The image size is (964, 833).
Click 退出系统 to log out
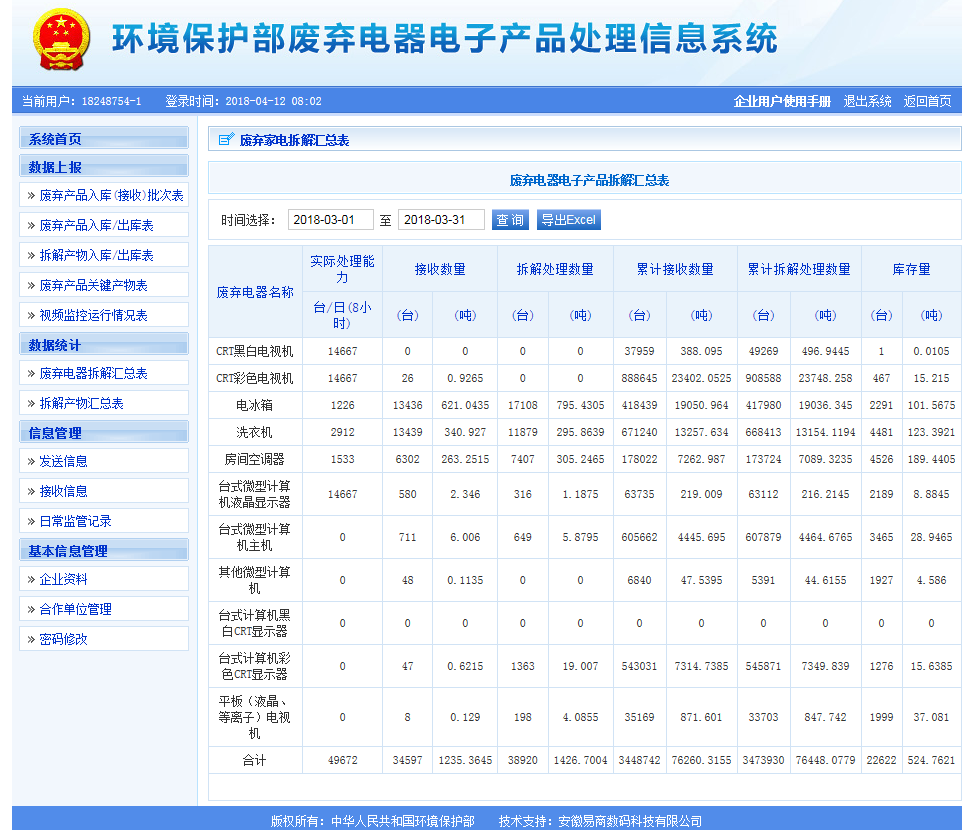tap(867, 101)
